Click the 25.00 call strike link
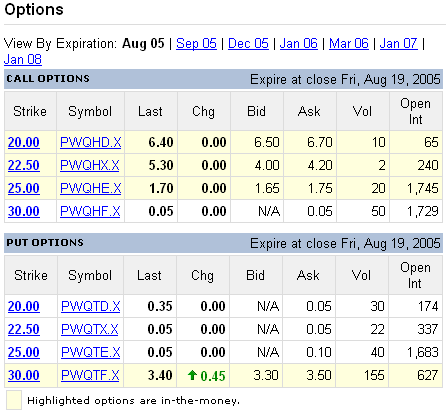This screenshot has height=413, width=446. pos(24,188)
